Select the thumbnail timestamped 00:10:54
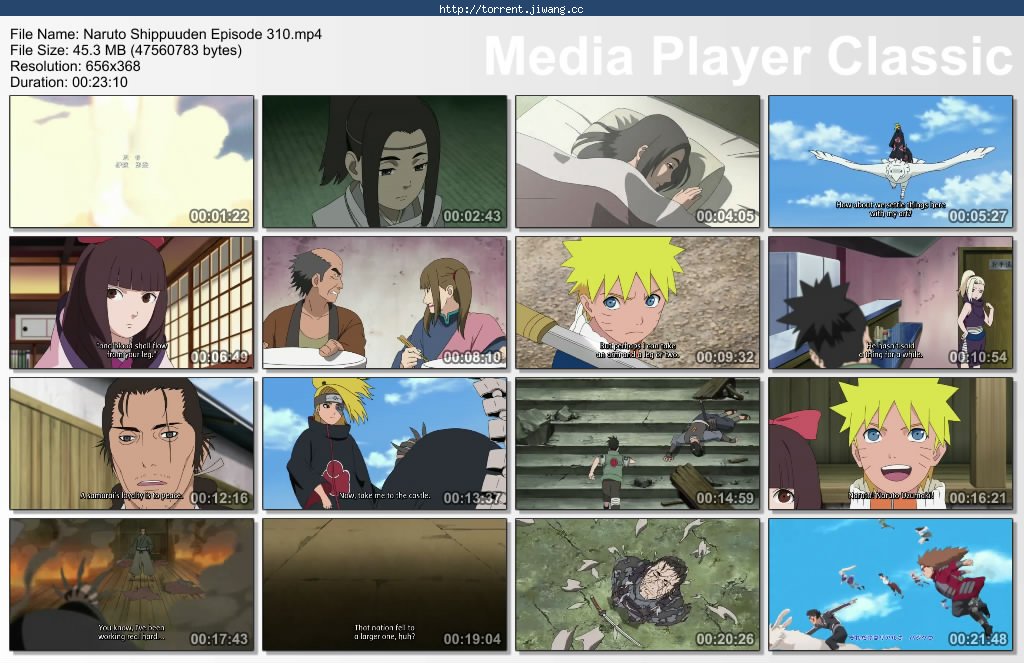 click(890, 303)
